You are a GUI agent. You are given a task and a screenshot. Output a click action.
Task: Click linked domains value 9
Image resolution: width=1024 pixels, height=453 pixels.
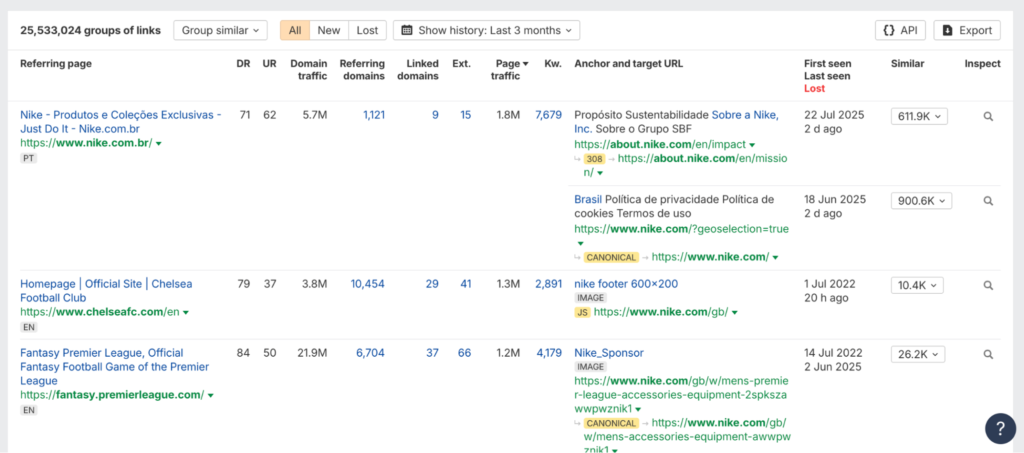click(435, 115)
